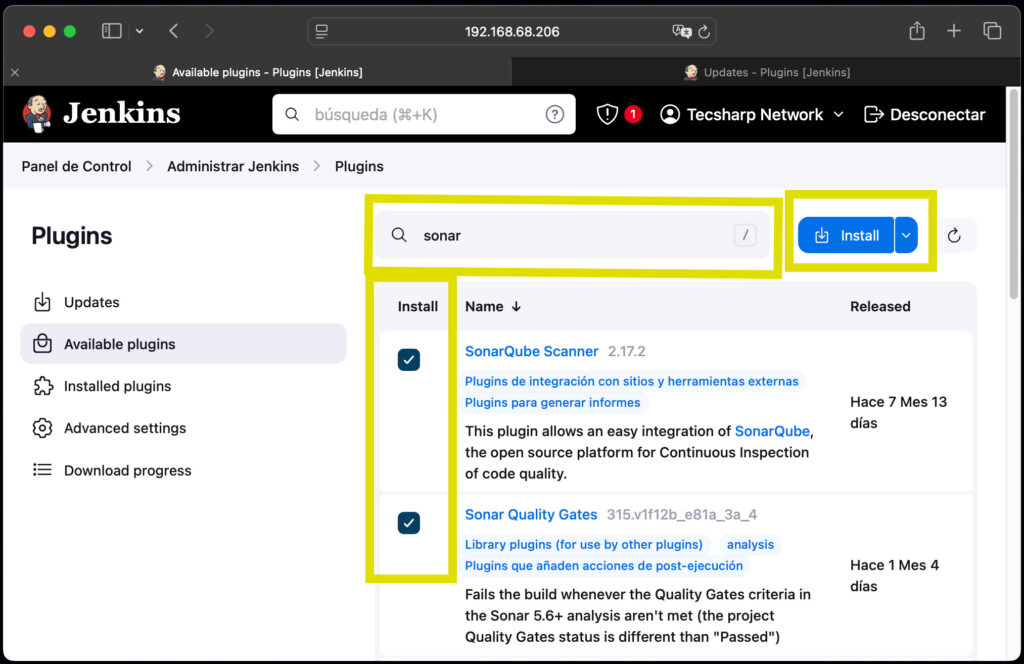The image size is (1024, 664).
Task: Click the search help question mark icon
Action: coord(554,114)
